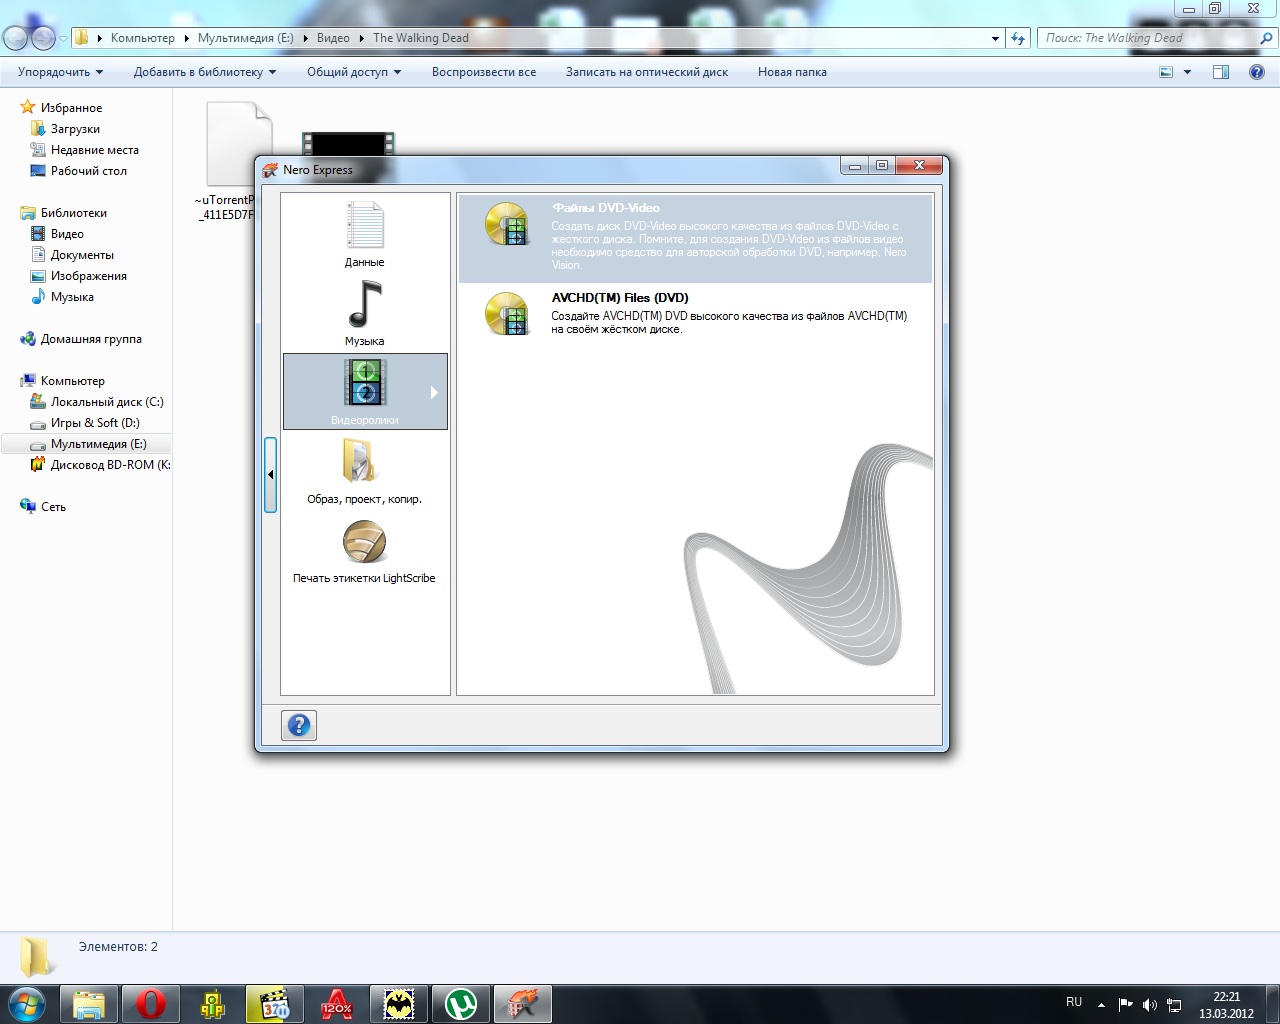Open Media Player Classic from the taskbar

pyautogui.click(x=275, y=1003)
